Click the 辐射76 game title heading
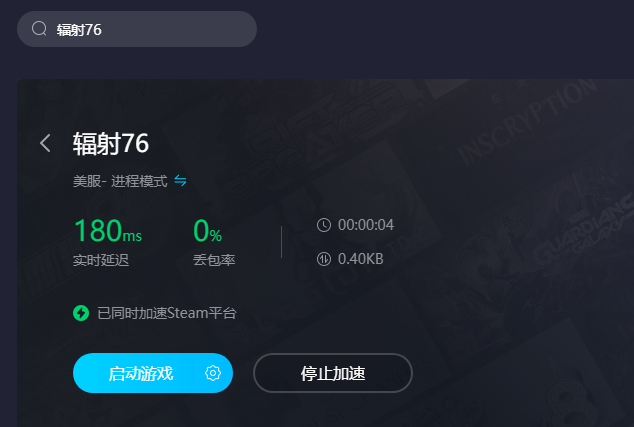Screen dimensions: 634x427 pos(111,144)
